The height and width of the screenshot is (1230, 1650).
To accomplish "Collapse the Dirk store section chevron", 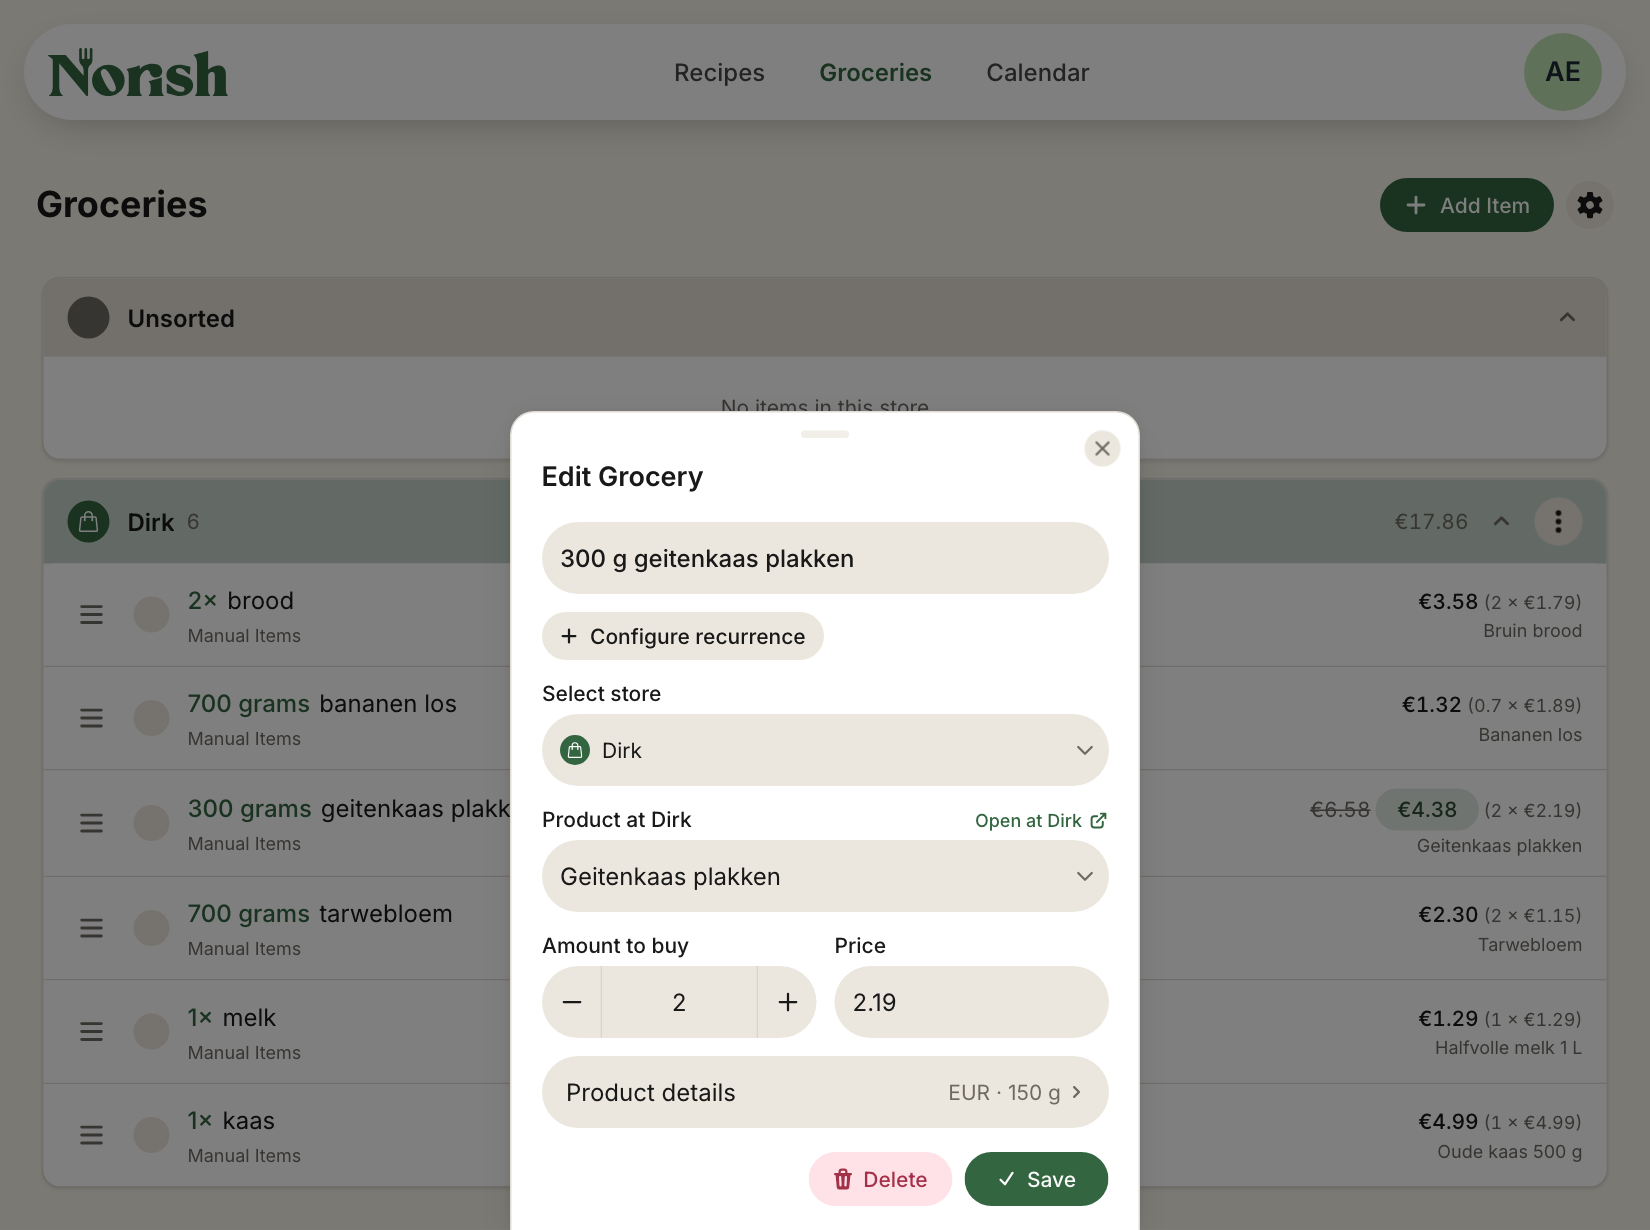I will click(1501, 522).
